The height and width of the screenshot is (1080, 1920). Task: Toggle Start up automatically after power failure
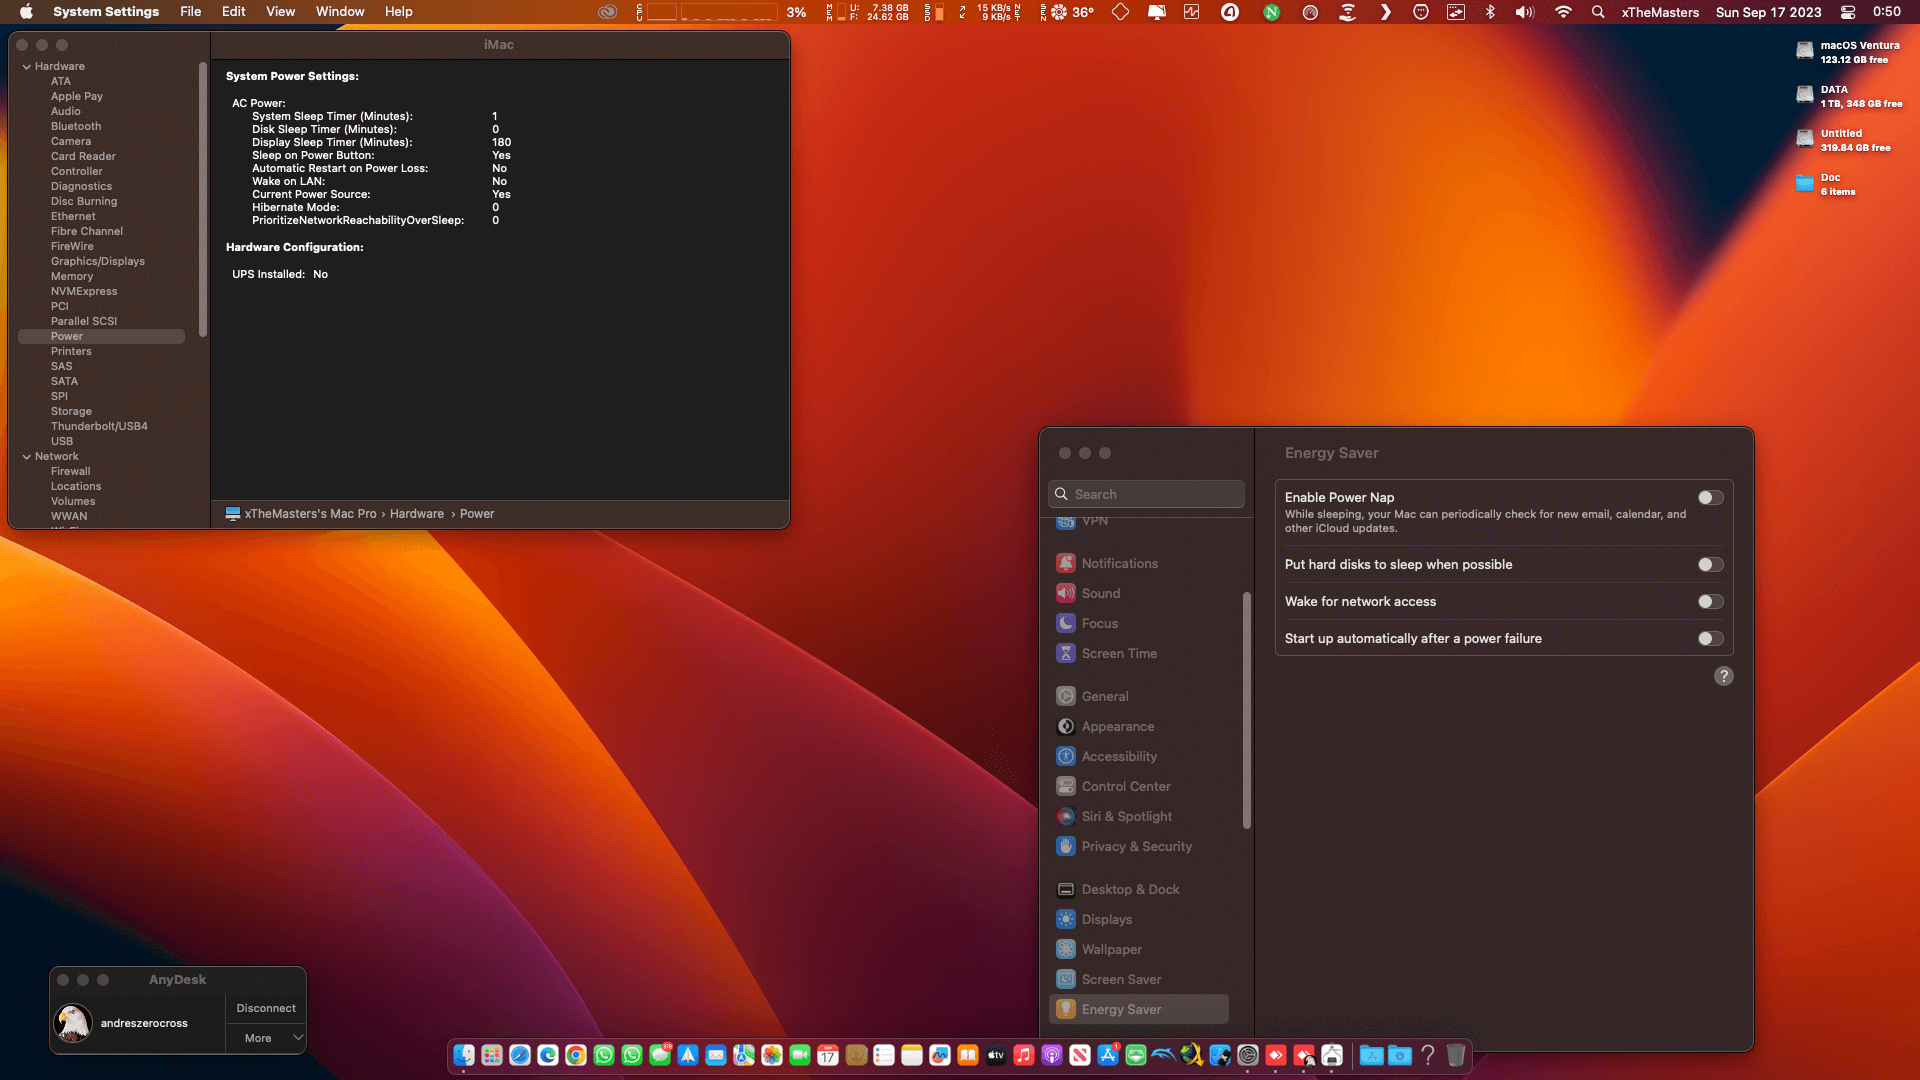[x=1710, y=638]
